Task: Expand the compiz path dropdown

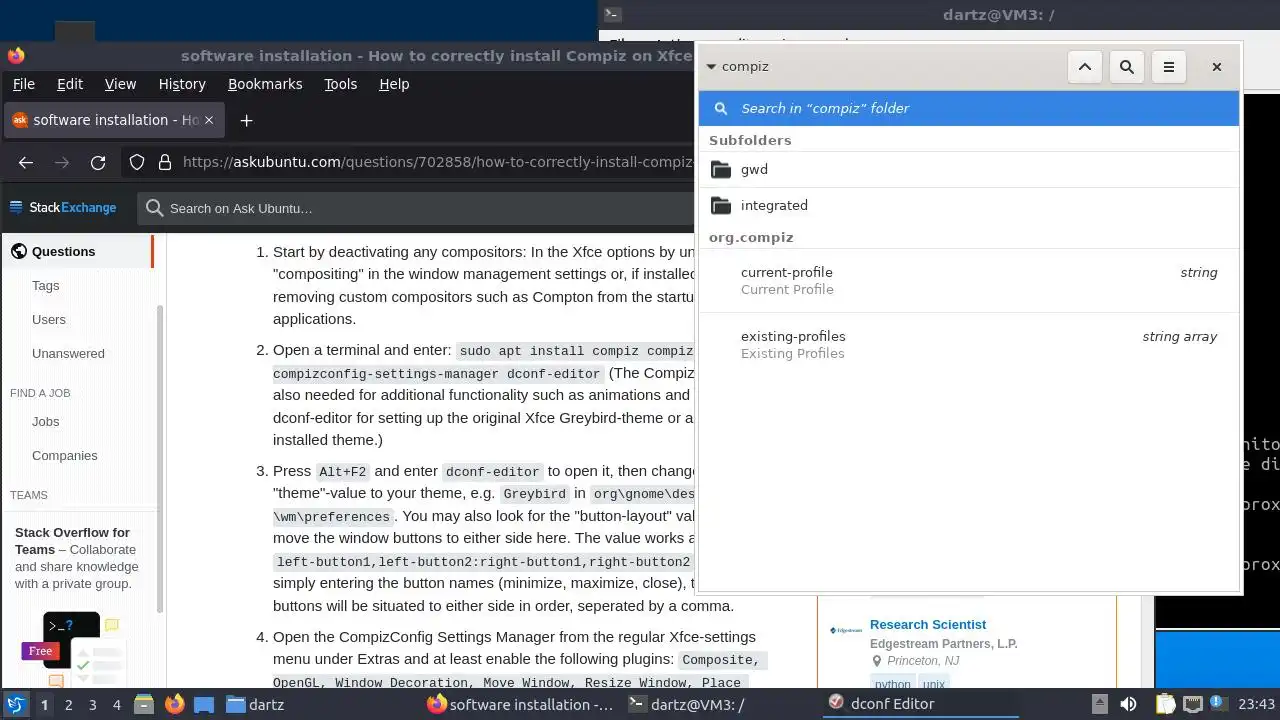Action: click(738, 67)
